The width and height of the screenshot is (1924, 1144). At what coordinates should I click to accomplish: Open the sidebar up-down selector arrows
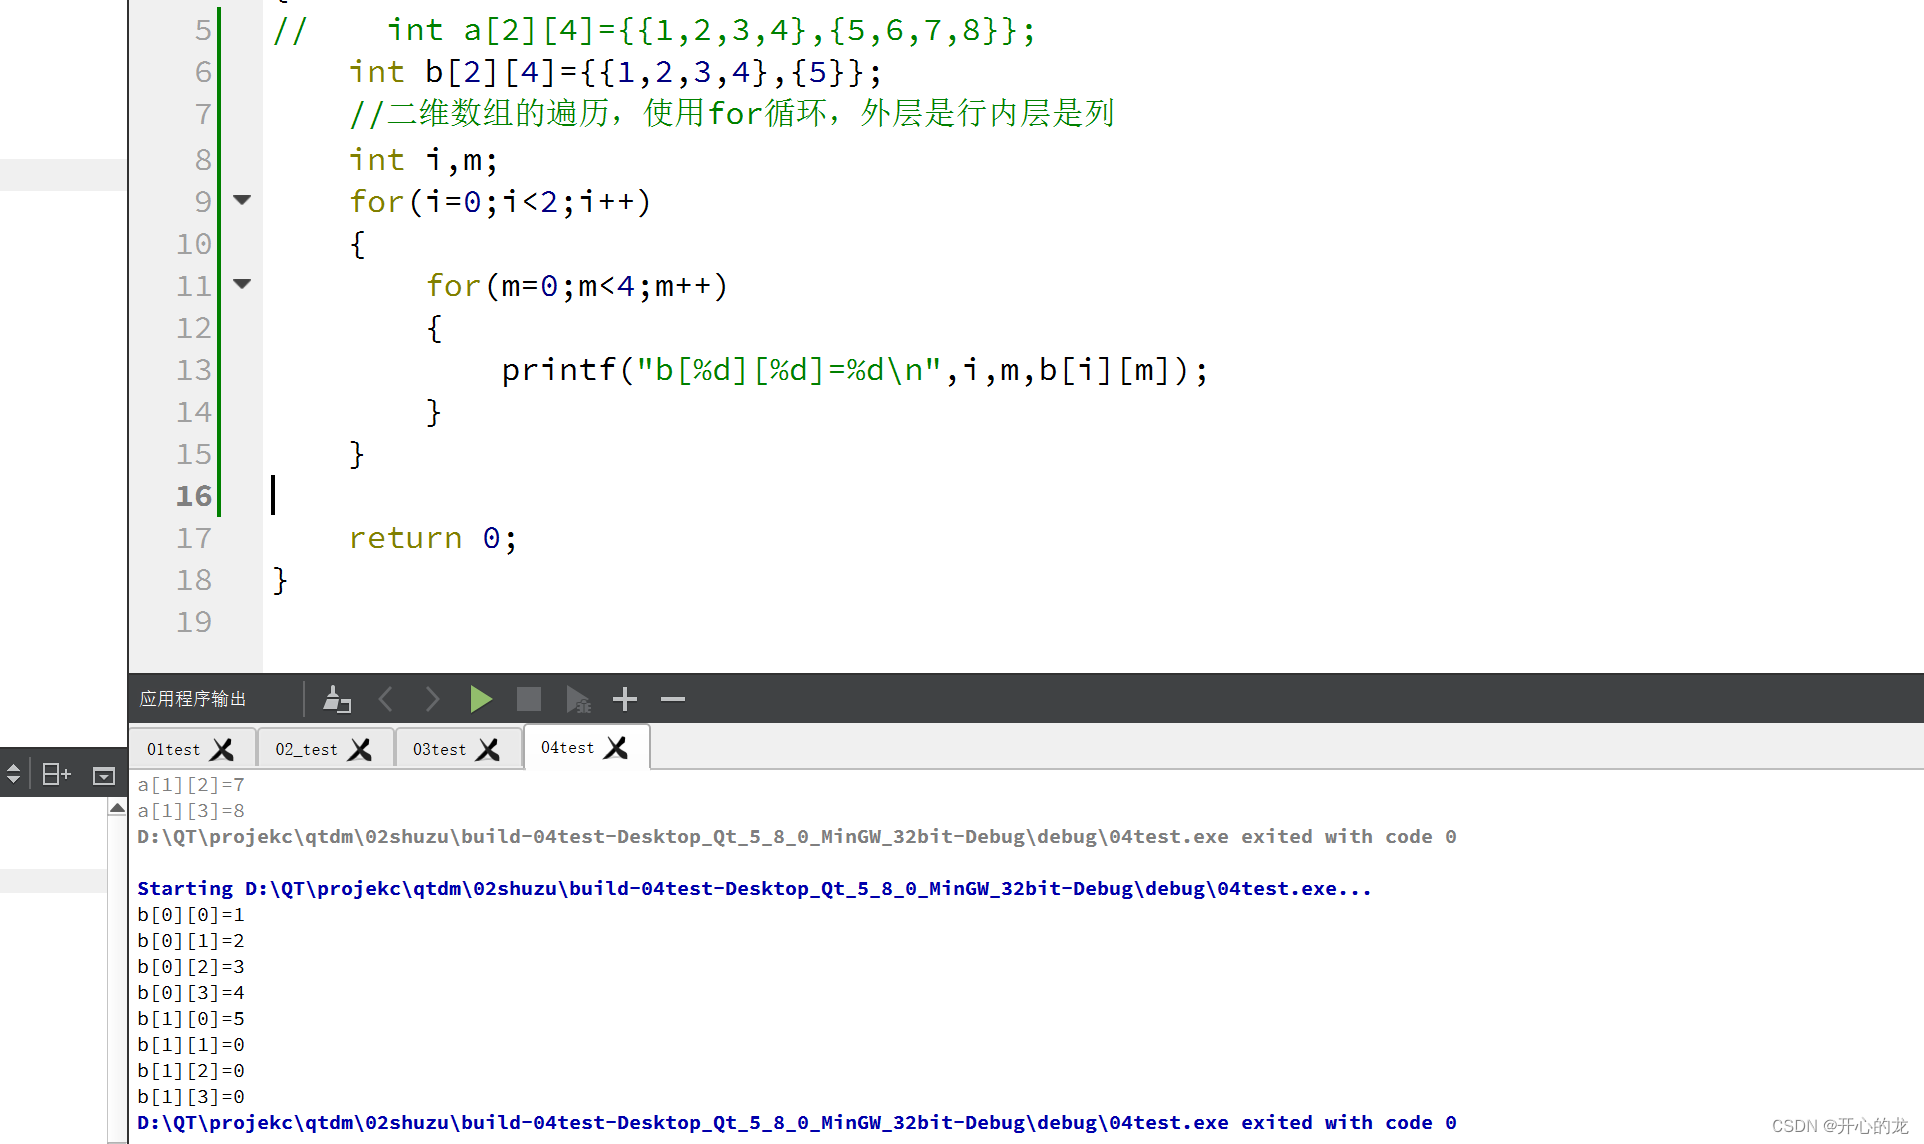[x=14, y=774]
